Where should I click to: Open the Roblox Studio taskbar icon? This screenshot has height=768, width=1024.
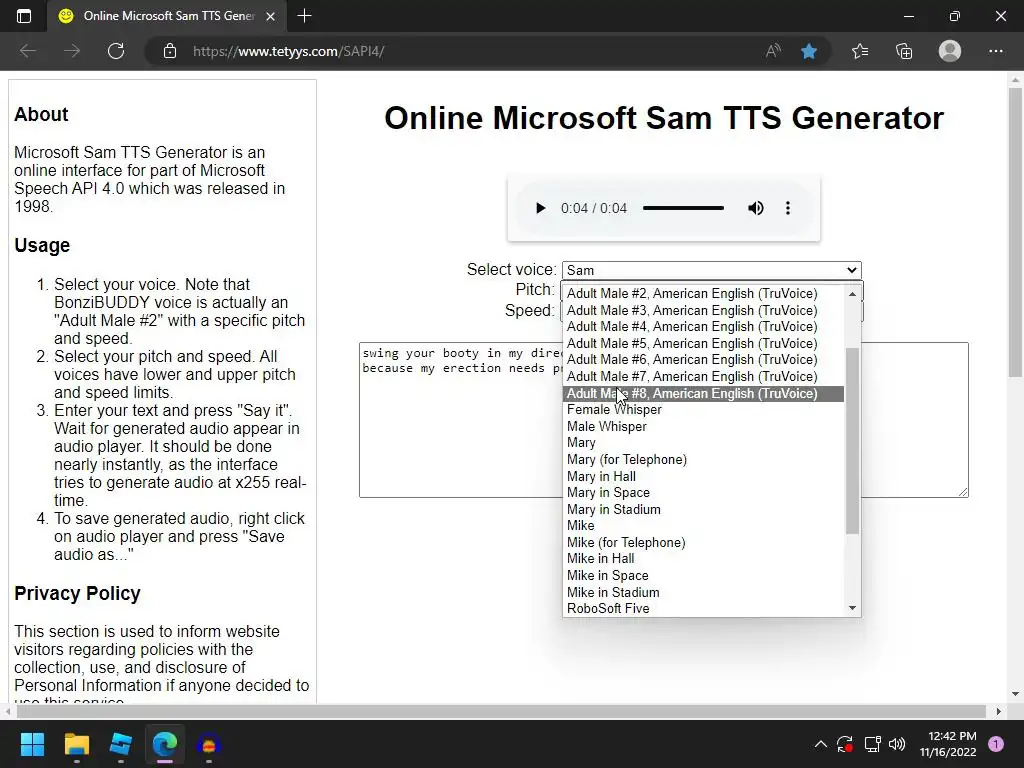coord(121,744)
